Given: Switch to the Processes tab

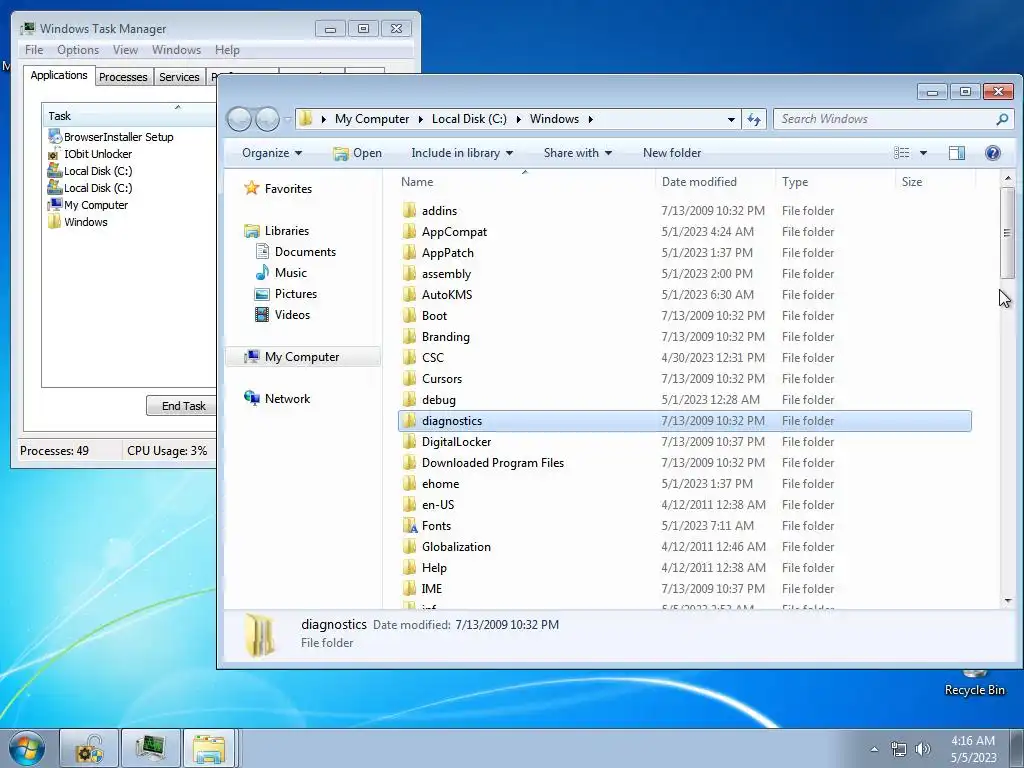Looking at the screenshot, I should click(x=123, y=77).
